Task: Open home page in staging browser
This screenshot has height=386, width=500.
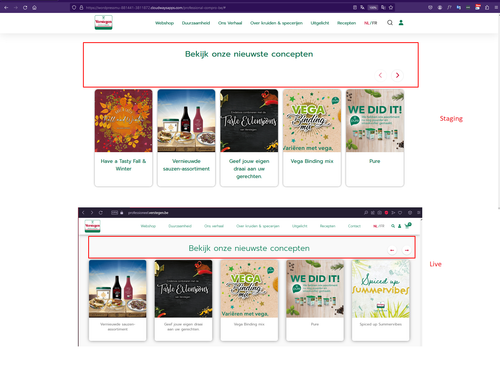Action: (34, 7)
